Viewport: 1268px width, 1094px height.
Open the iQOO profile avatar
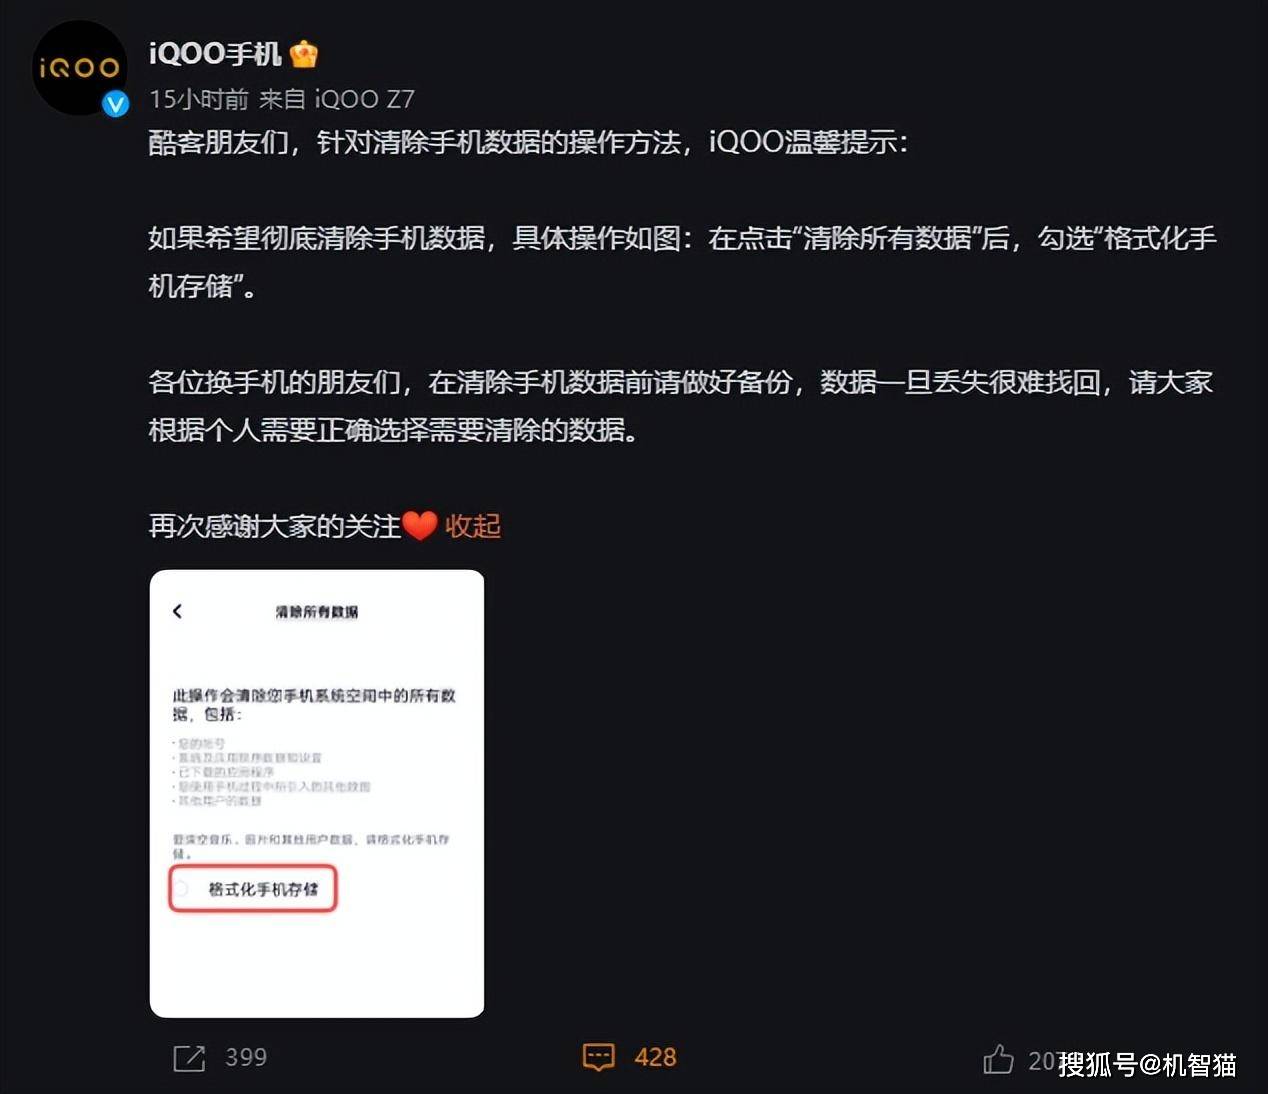point(80,68)
